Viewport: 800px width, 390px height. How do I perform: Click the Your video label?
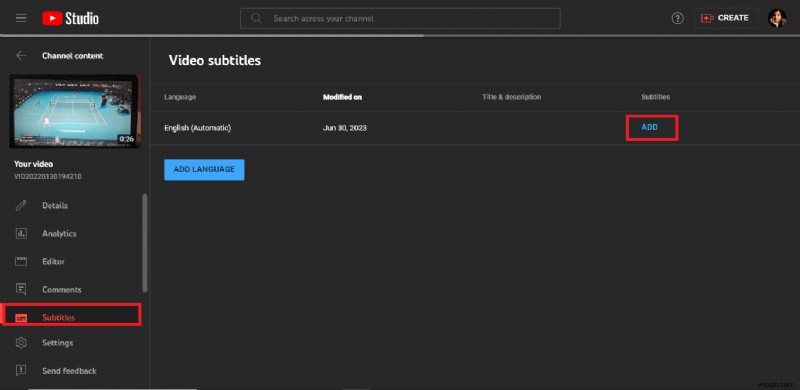pyautogui.click(x=34, y=164)
